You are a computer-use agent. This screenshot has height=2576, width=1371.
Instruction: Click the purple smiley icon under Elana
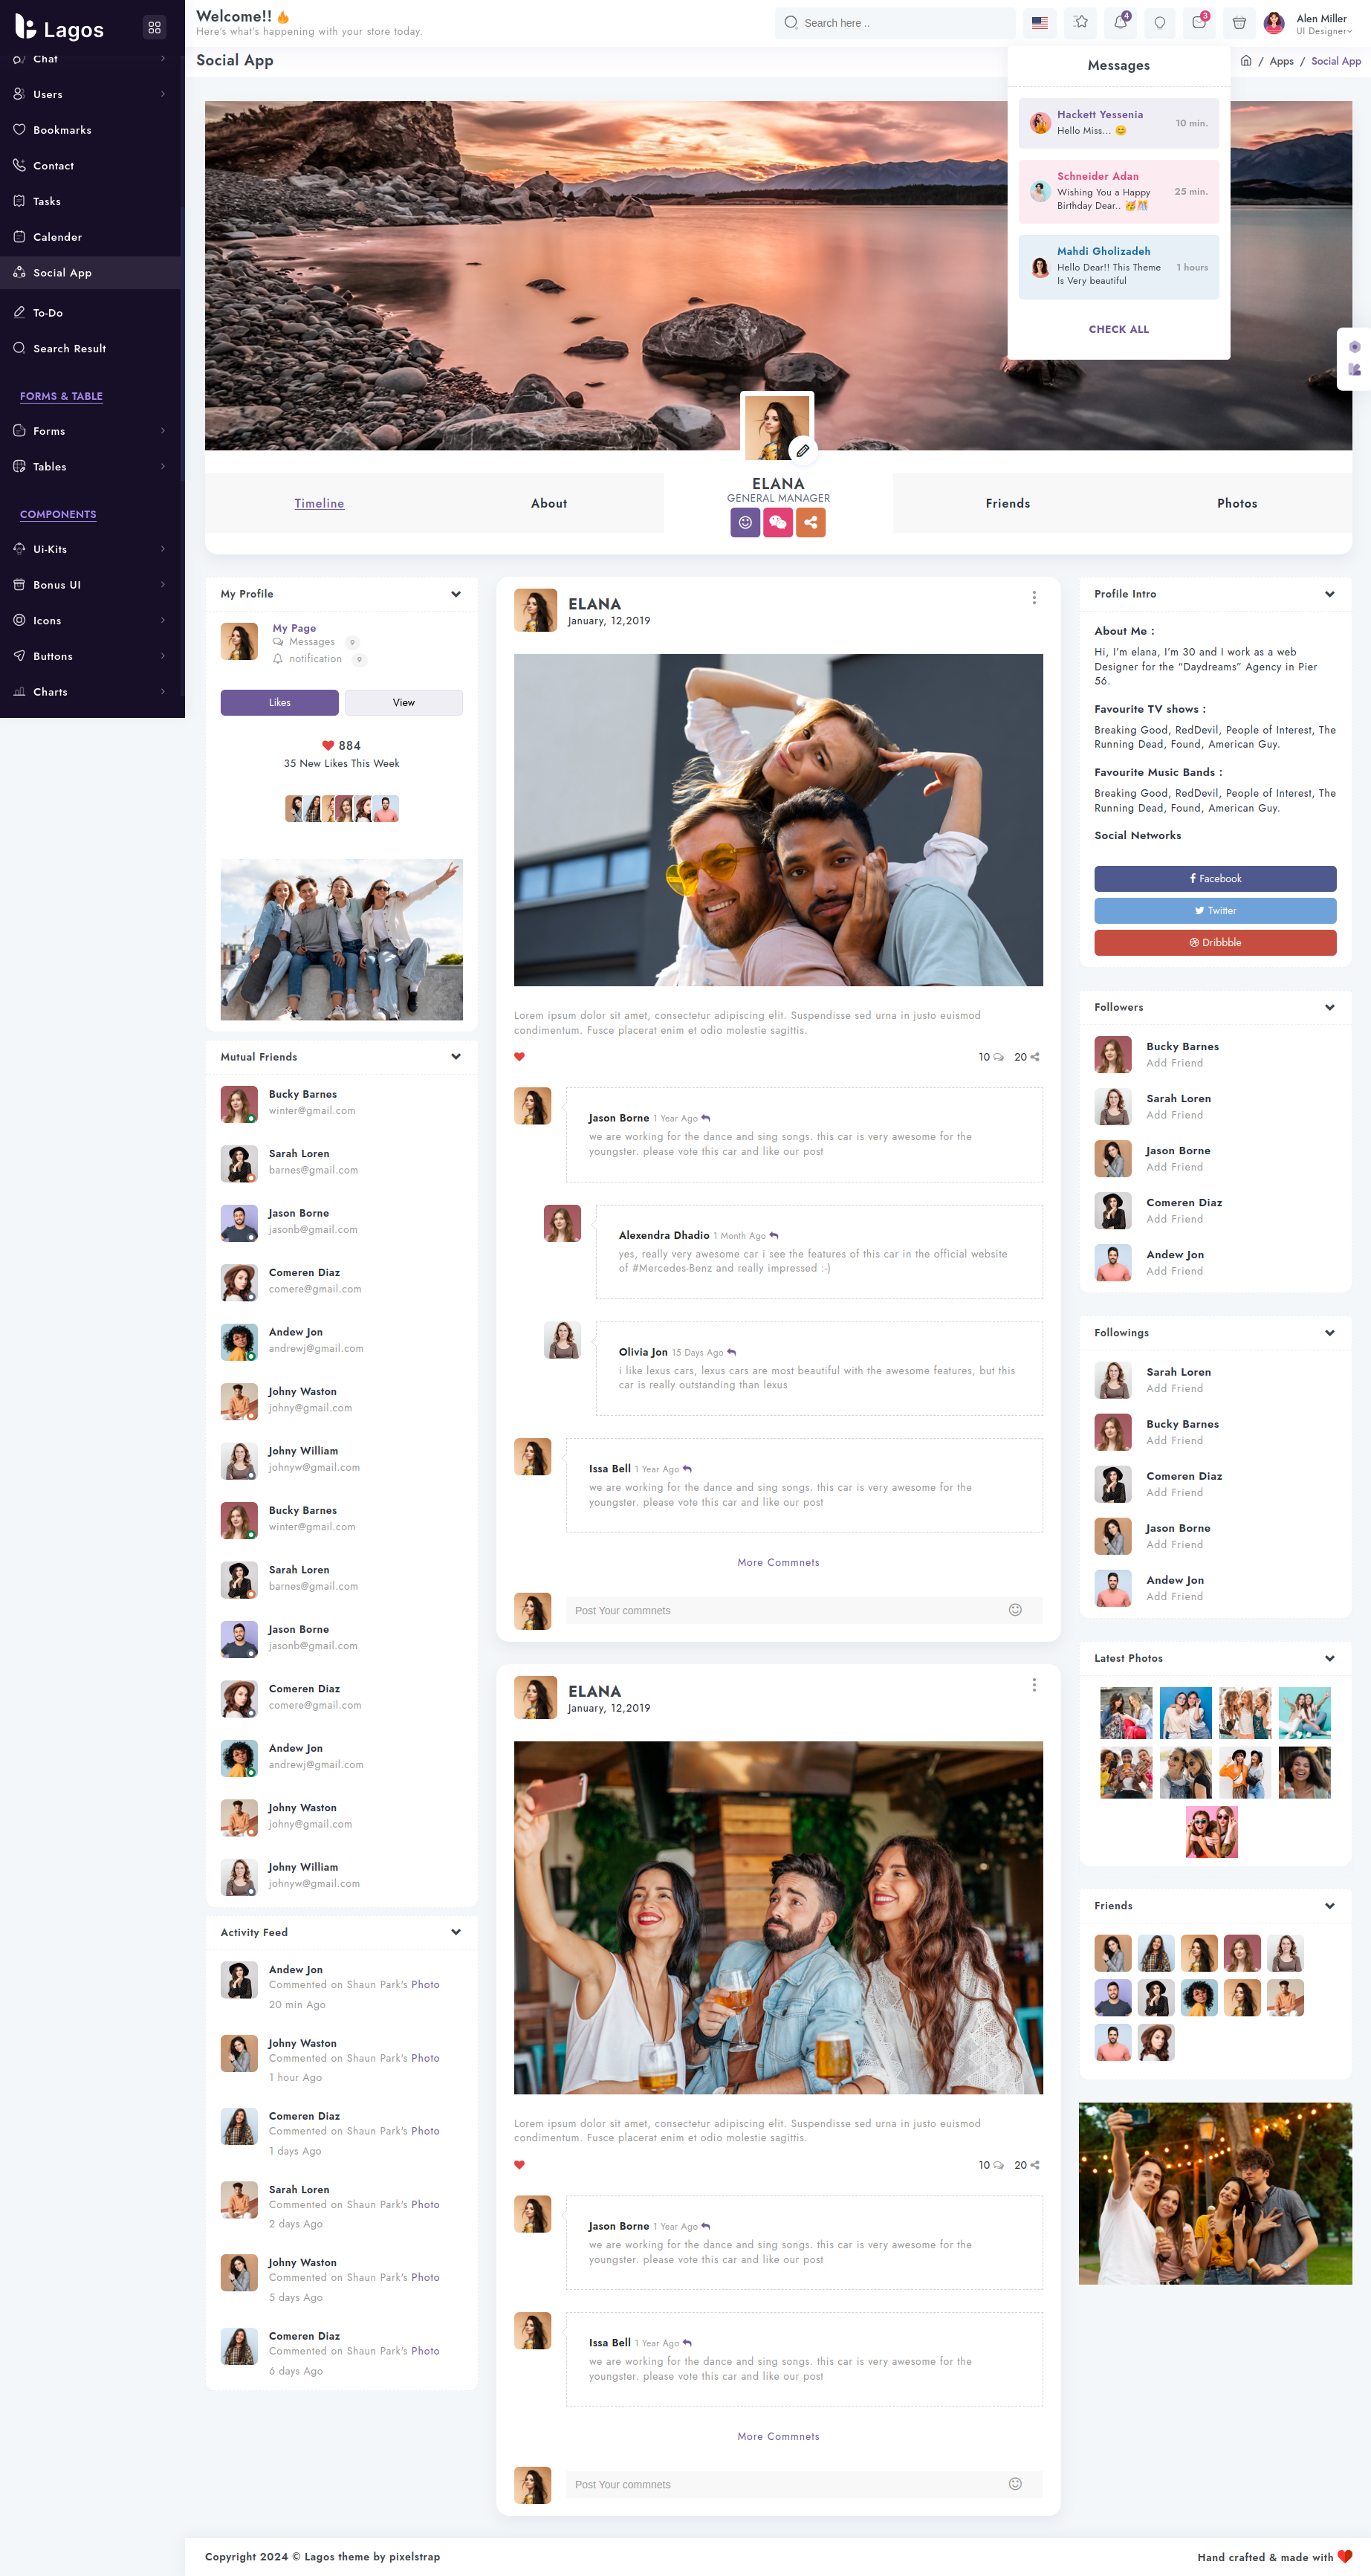coord(745,522)
